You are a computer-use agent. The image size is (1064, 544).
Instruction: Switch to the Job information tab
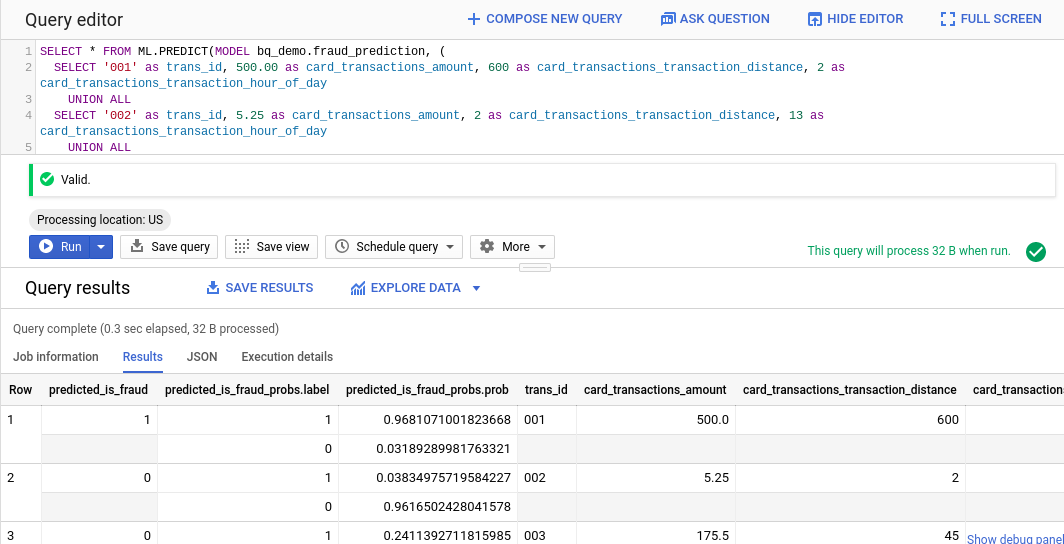(56, 357)
